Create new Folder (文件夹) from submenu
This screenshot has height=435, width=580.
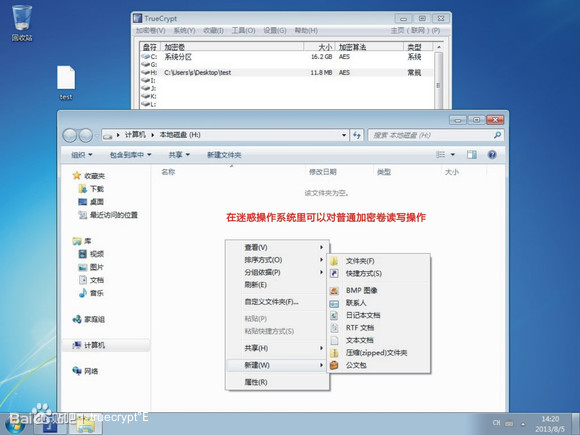point(379,261)
